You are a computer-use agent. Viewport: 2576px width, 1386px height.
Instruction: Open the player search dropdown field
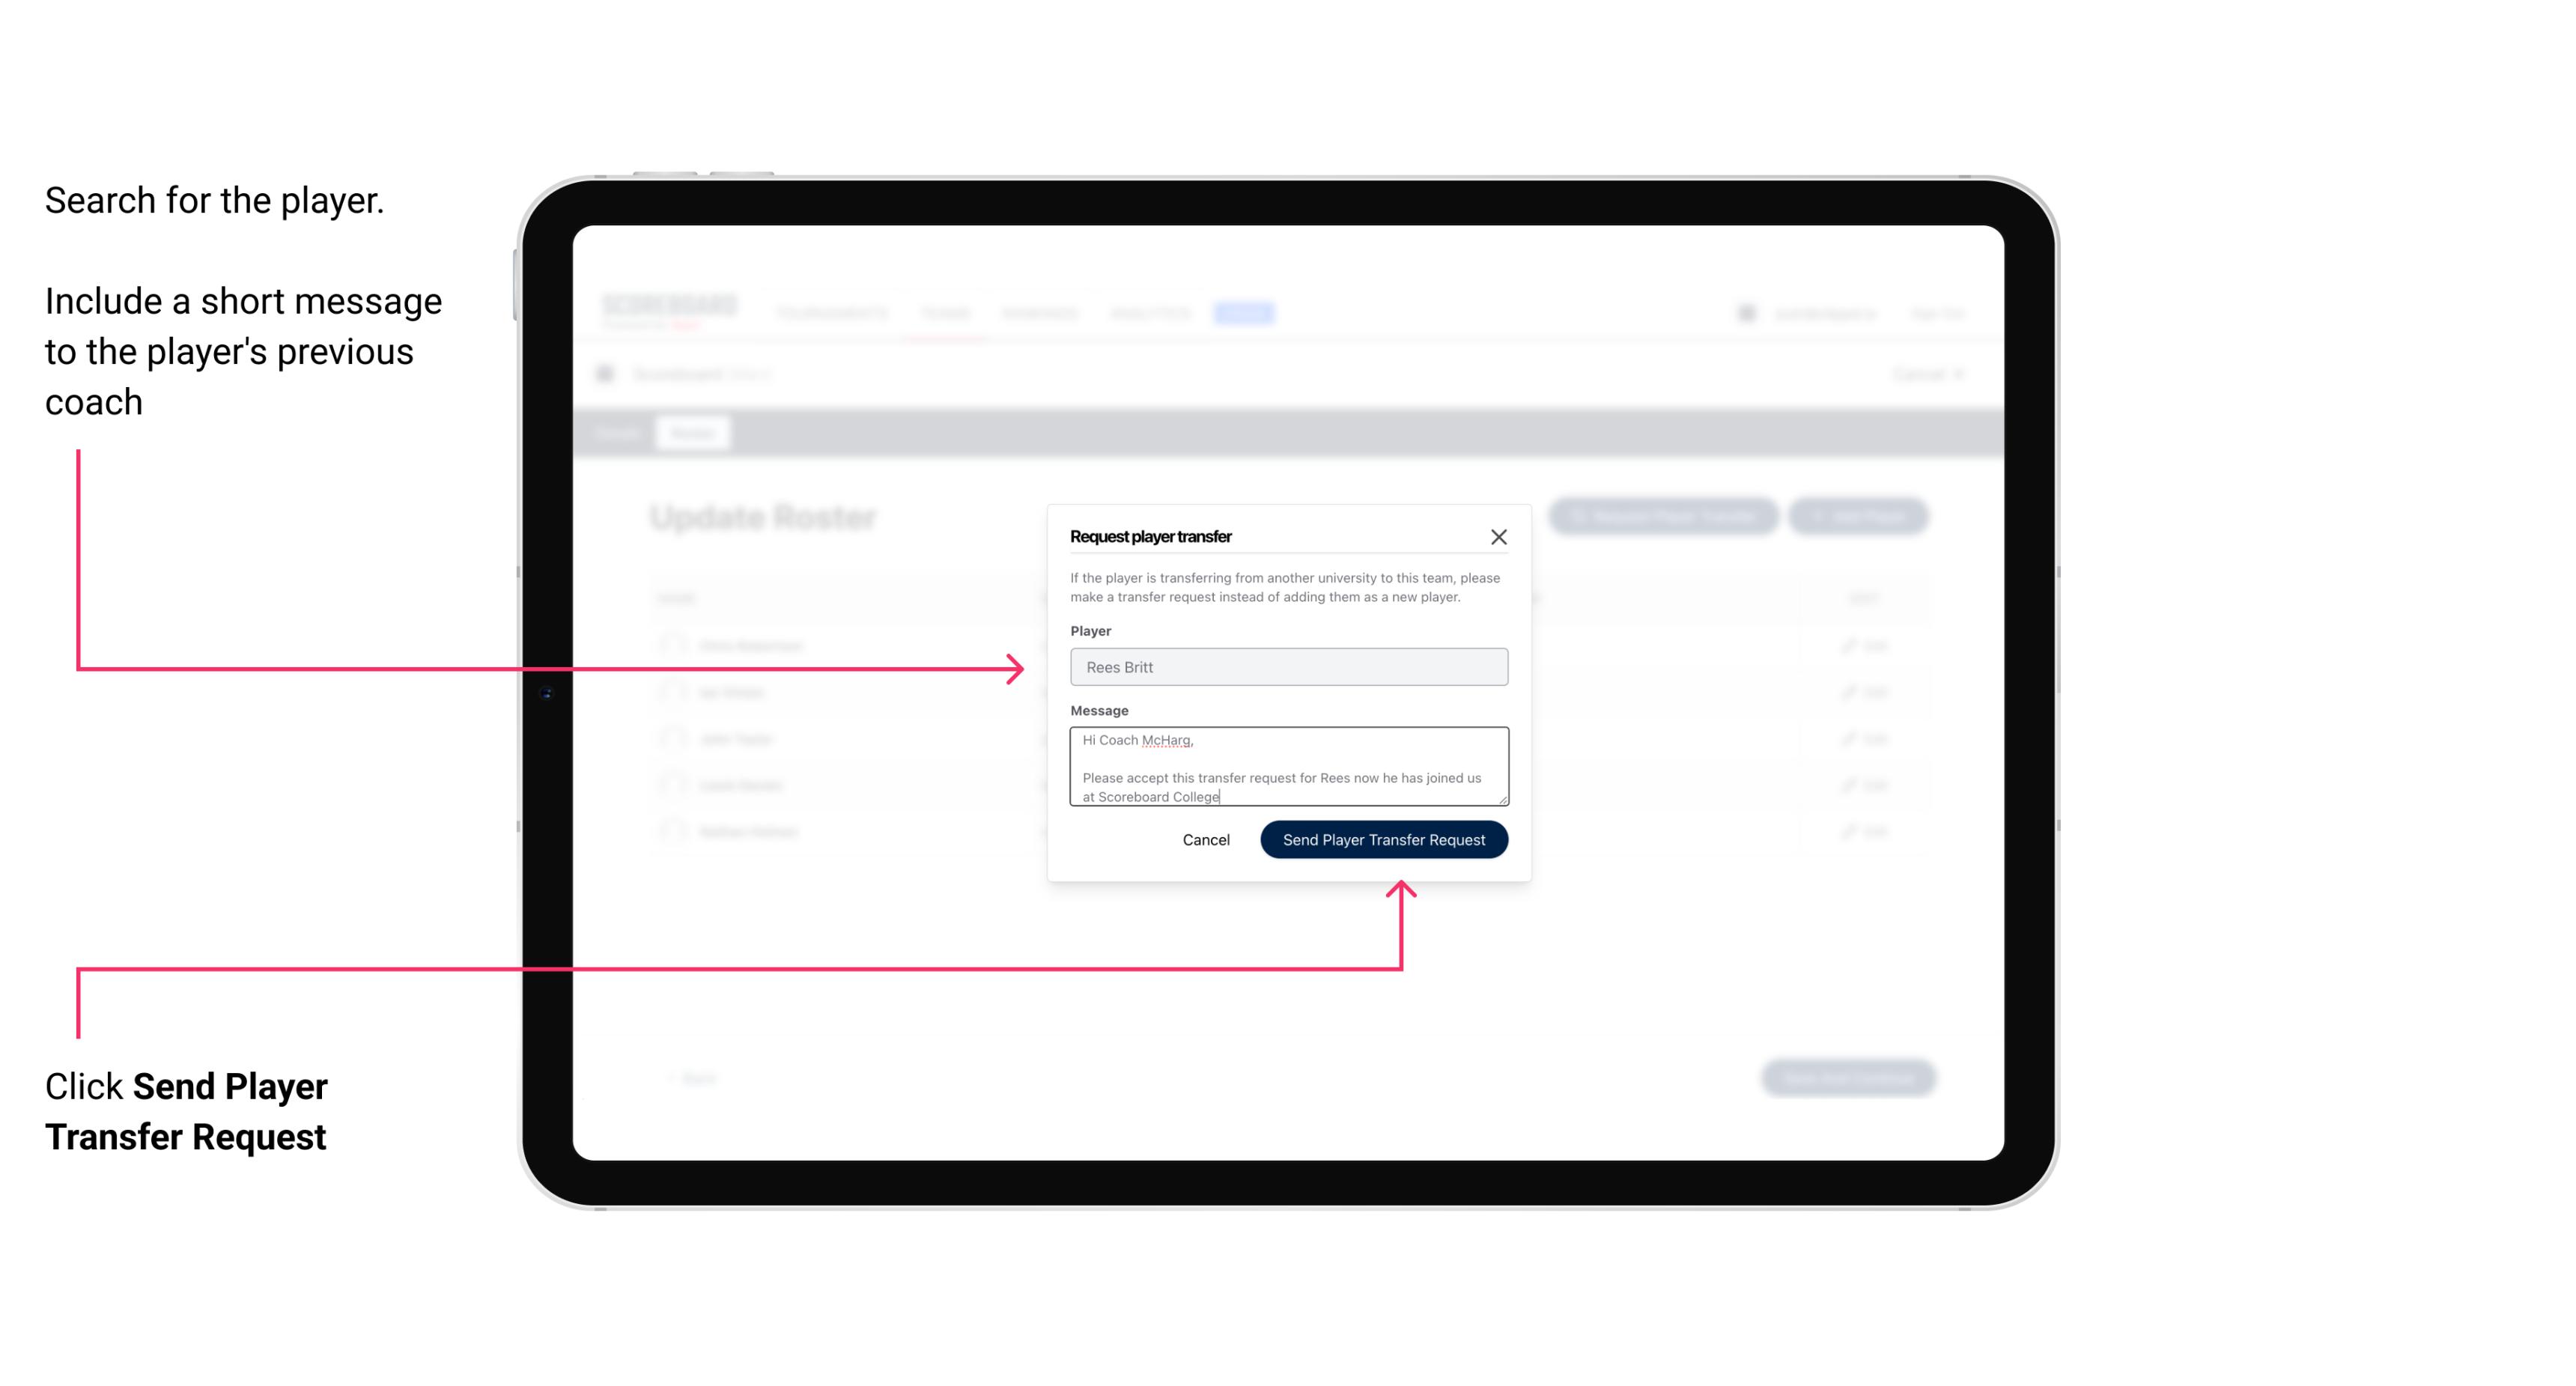coord(1286,667)
